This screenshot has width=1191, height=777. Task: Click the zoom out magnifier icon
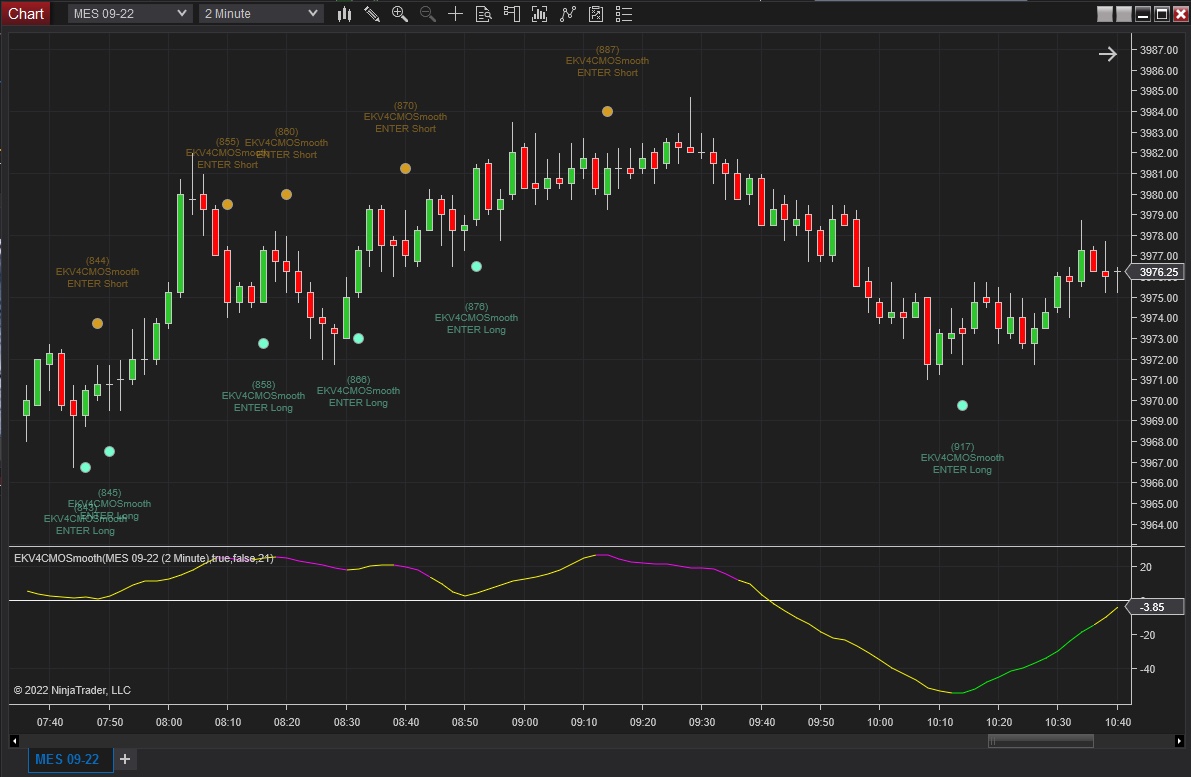[428, 14]
